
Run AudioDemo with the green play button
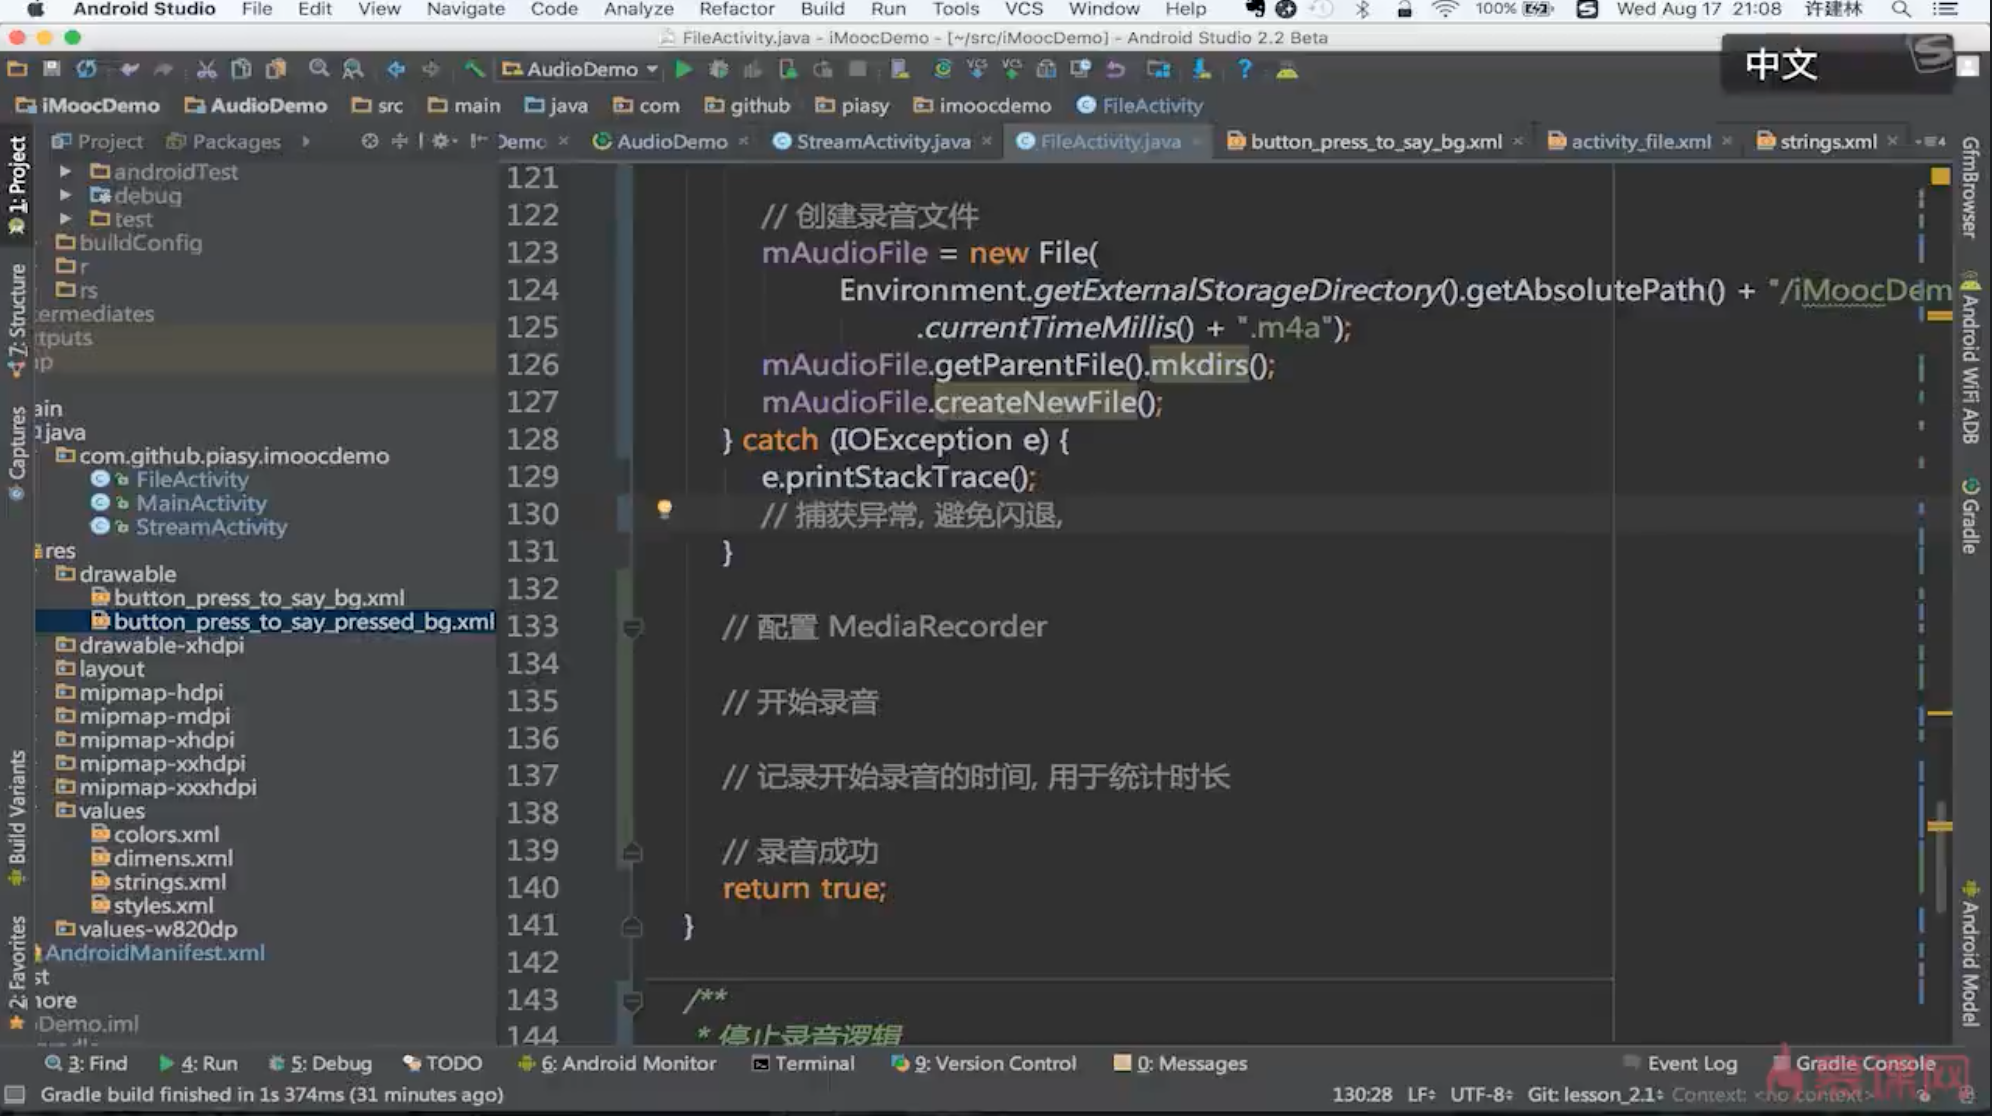click(x=684, y=69)
